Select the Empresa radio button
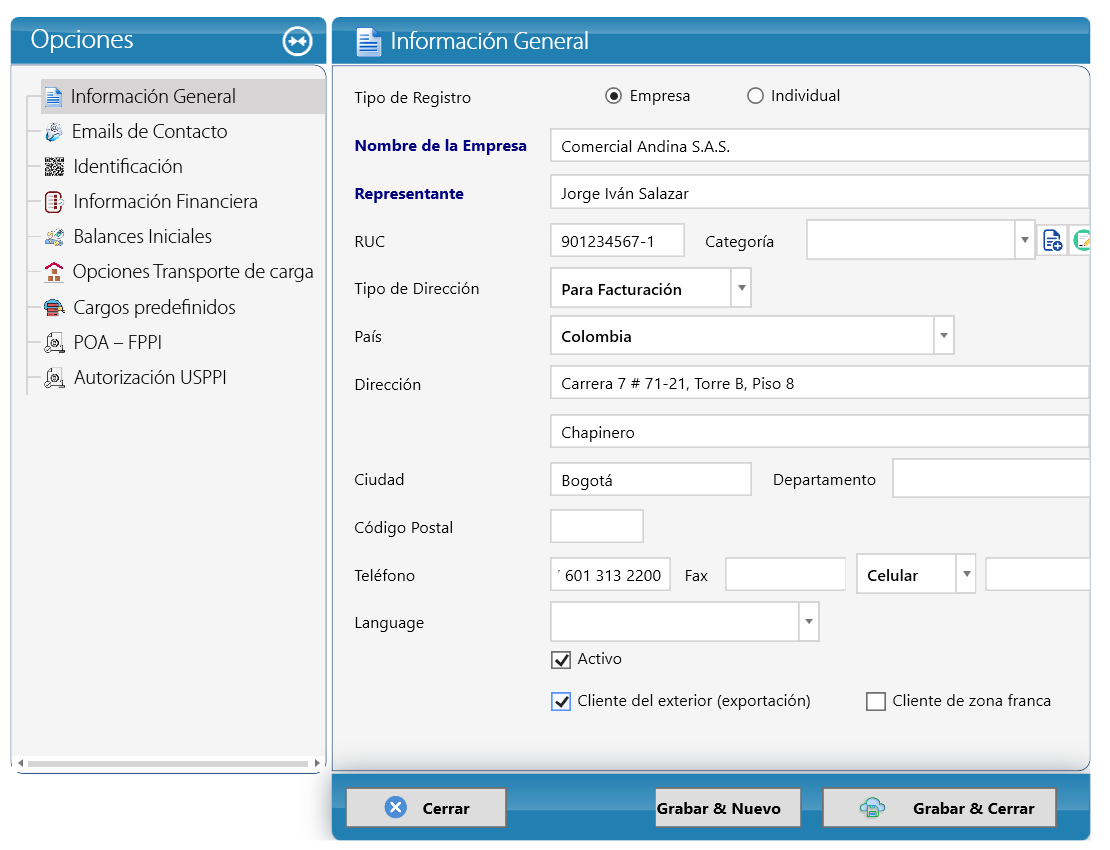The image size is (1110, 850). tap(613, 96)
